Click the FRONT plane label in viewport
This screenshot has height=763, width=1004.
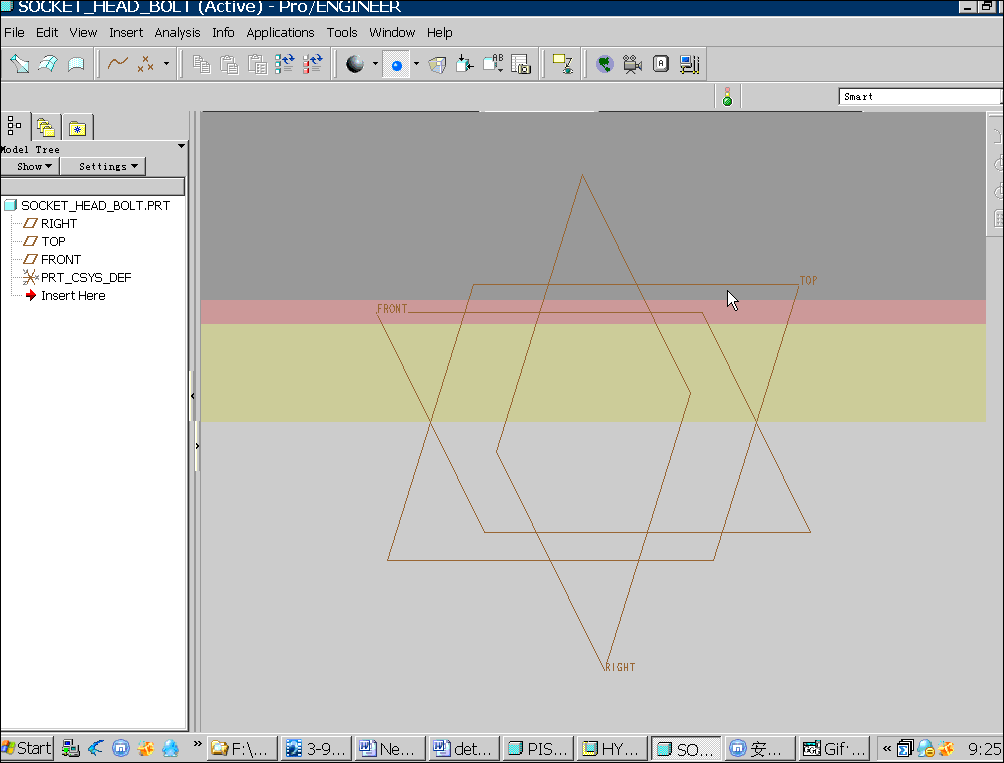click(x=392, y=309)
